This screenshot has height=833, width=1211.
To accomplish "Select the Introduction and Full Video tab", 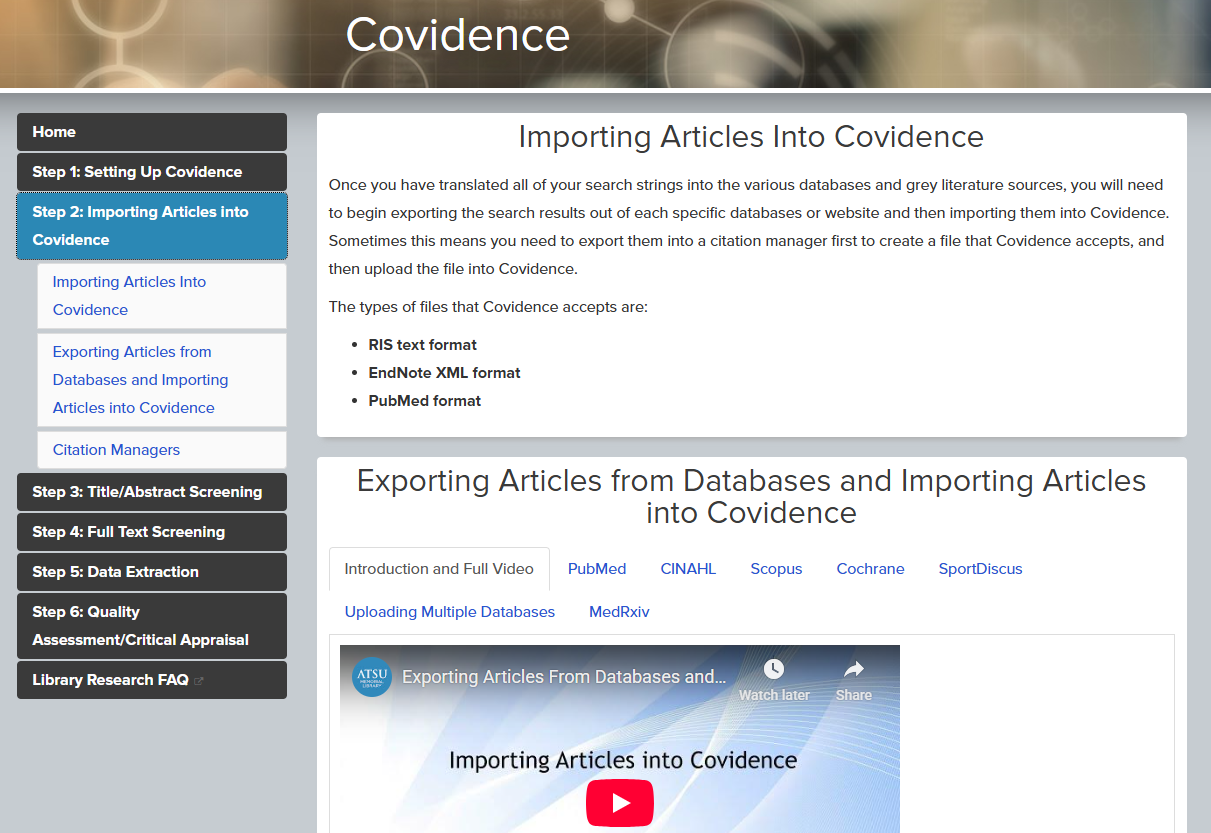I will pyautogui.click(x=439, y=569).
